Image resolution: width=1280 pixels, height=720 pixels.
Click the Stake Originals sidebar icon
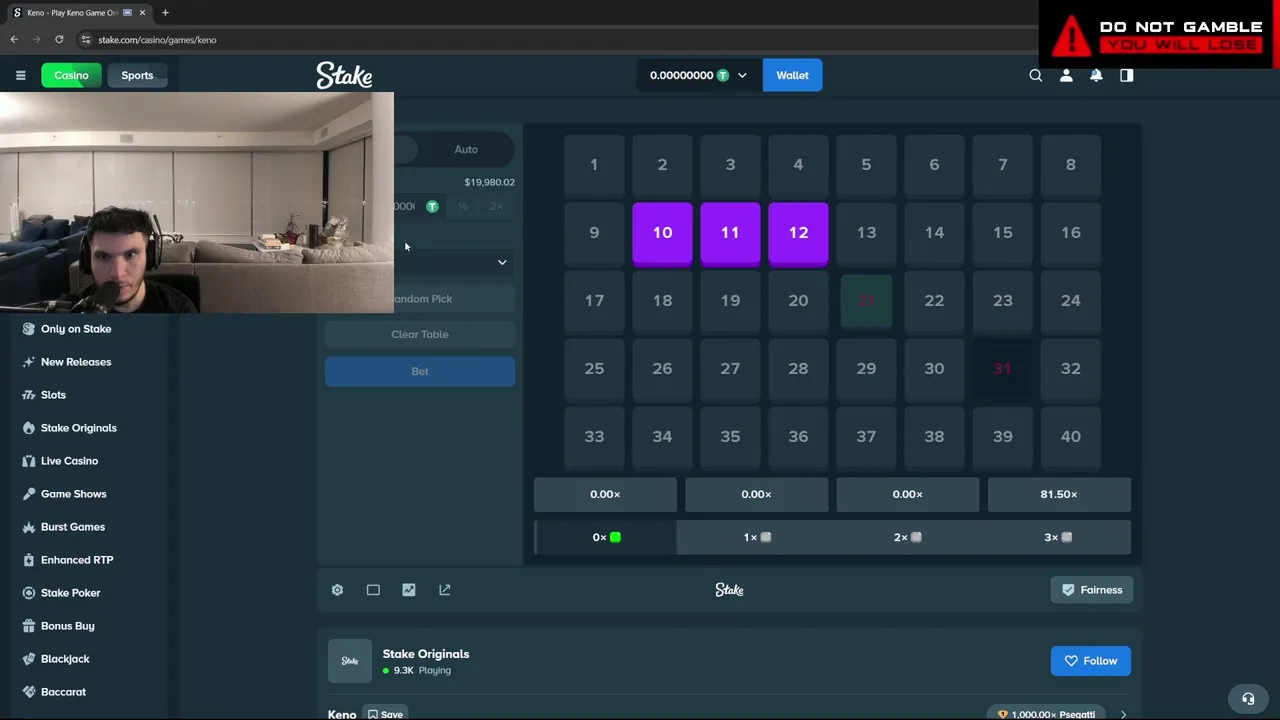click(28, 428)
